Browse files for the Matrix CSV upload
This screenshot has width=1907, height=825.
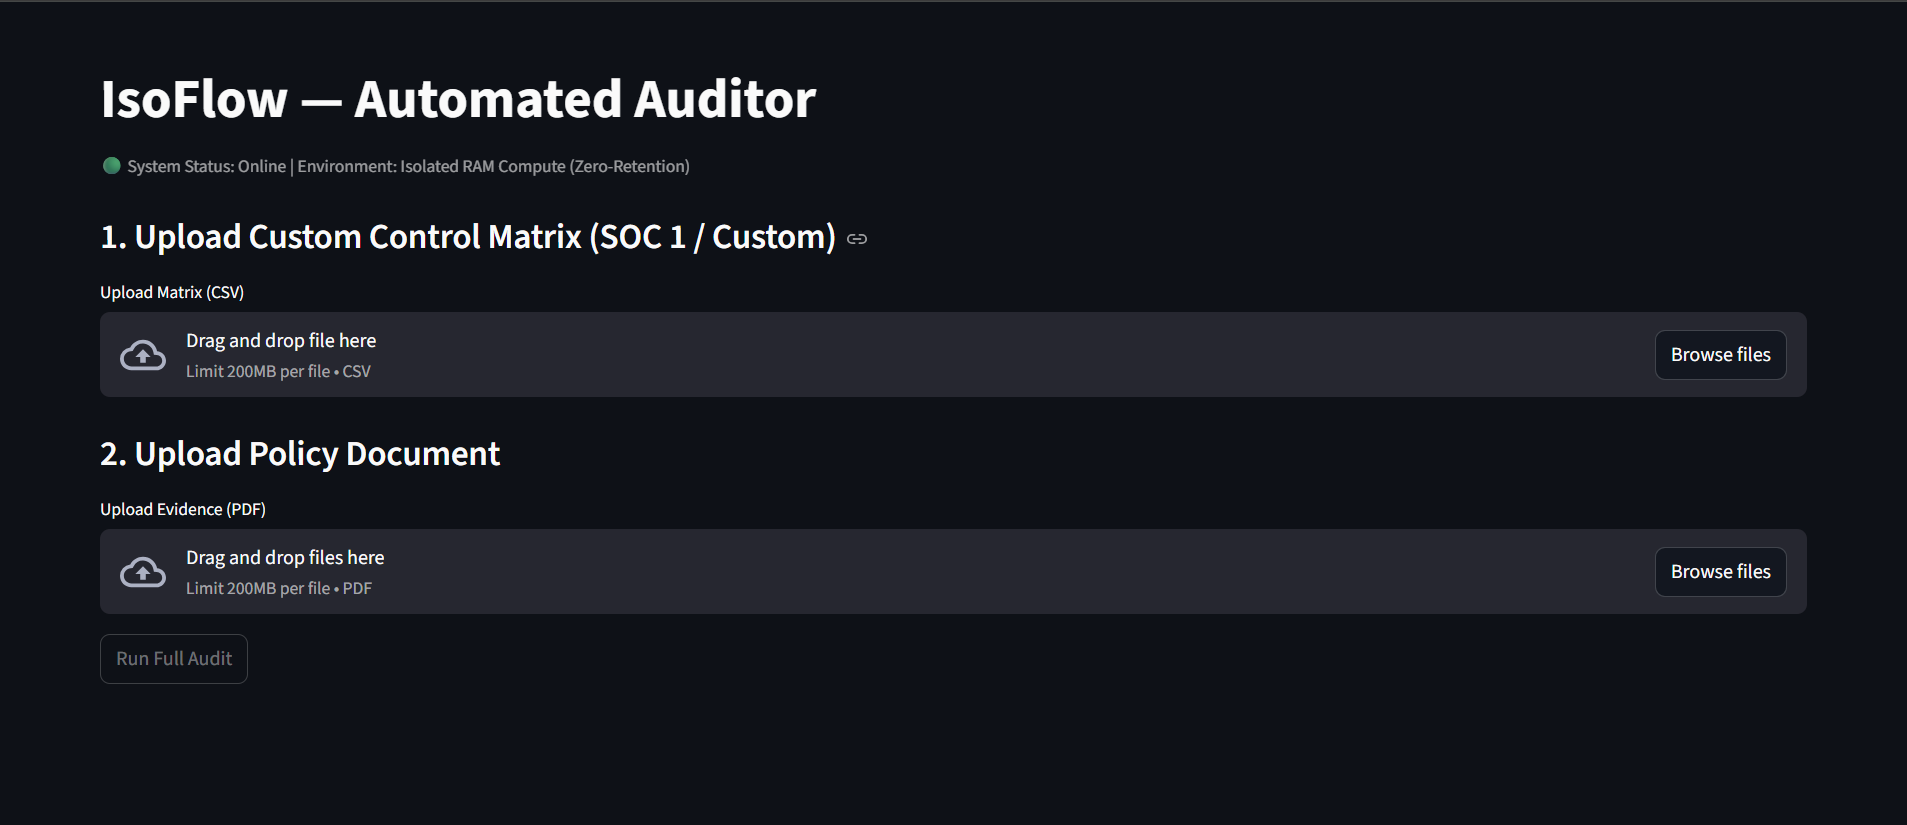click(1720, 355)
